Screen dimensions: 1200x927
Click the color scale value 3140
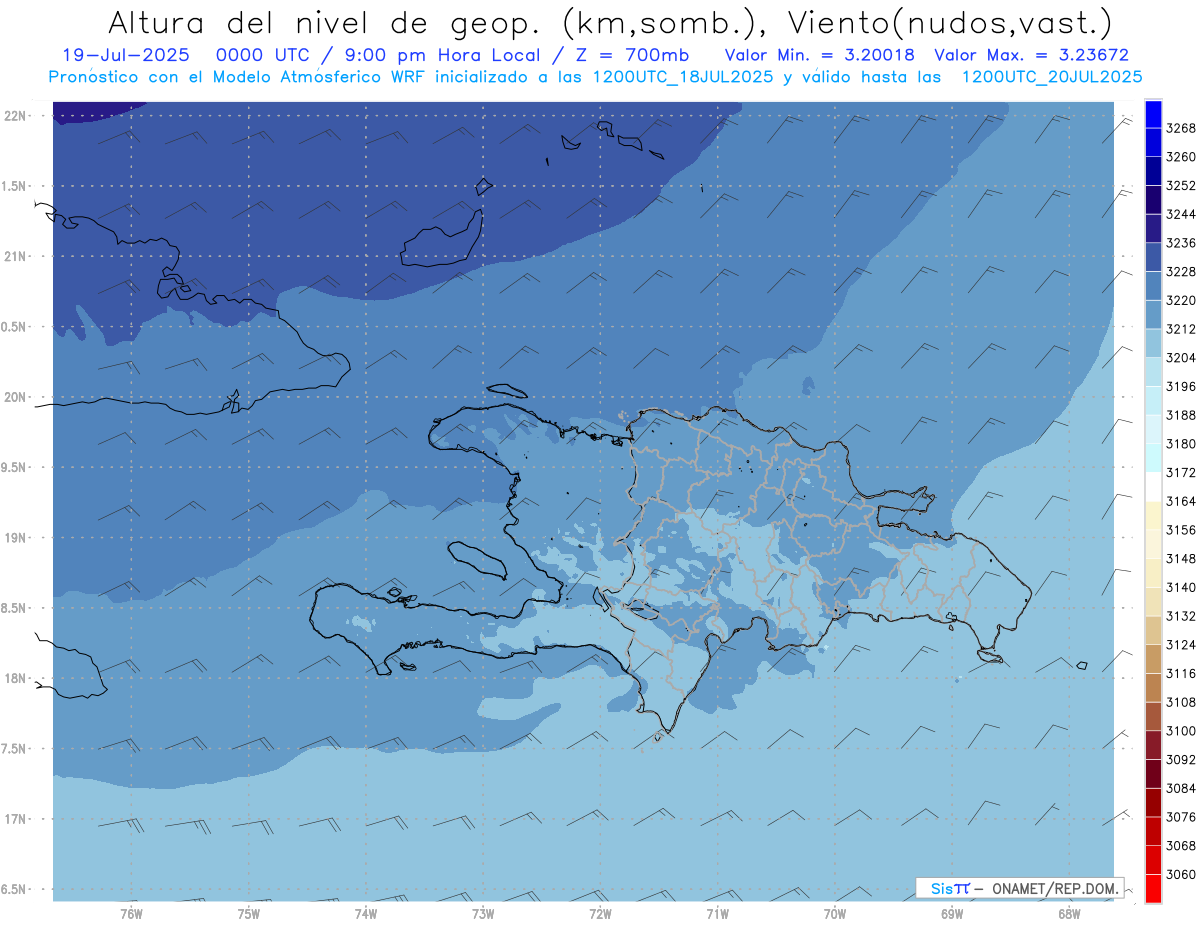tap(1181, 587)
